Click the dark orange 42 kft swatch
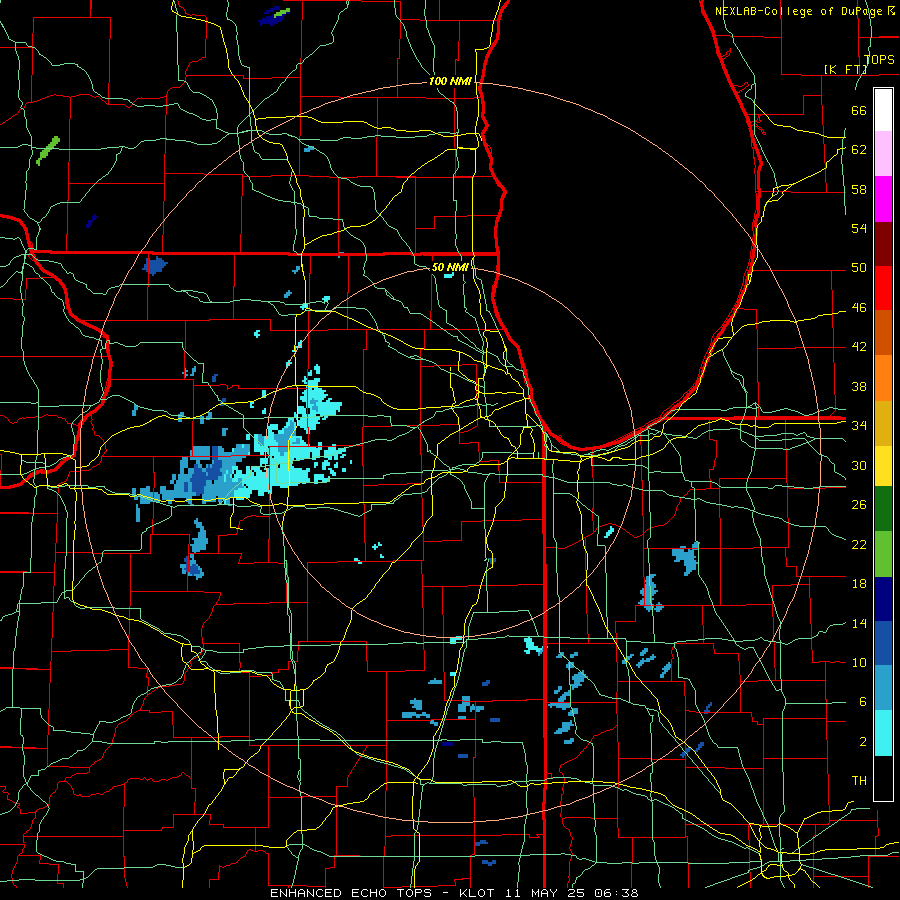The width and height of the screenshot is (900, 900). tap(883, 333)
